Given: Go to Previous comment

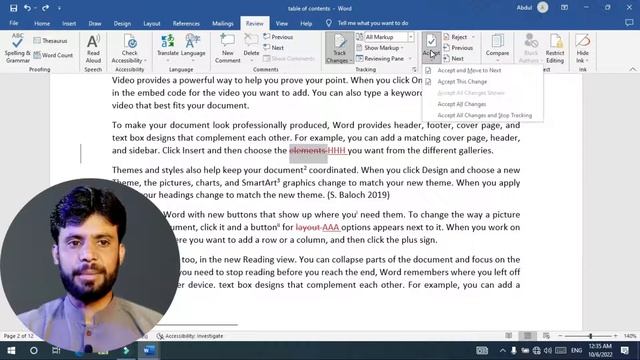Looking at the screenshot, I should (278, 37).
